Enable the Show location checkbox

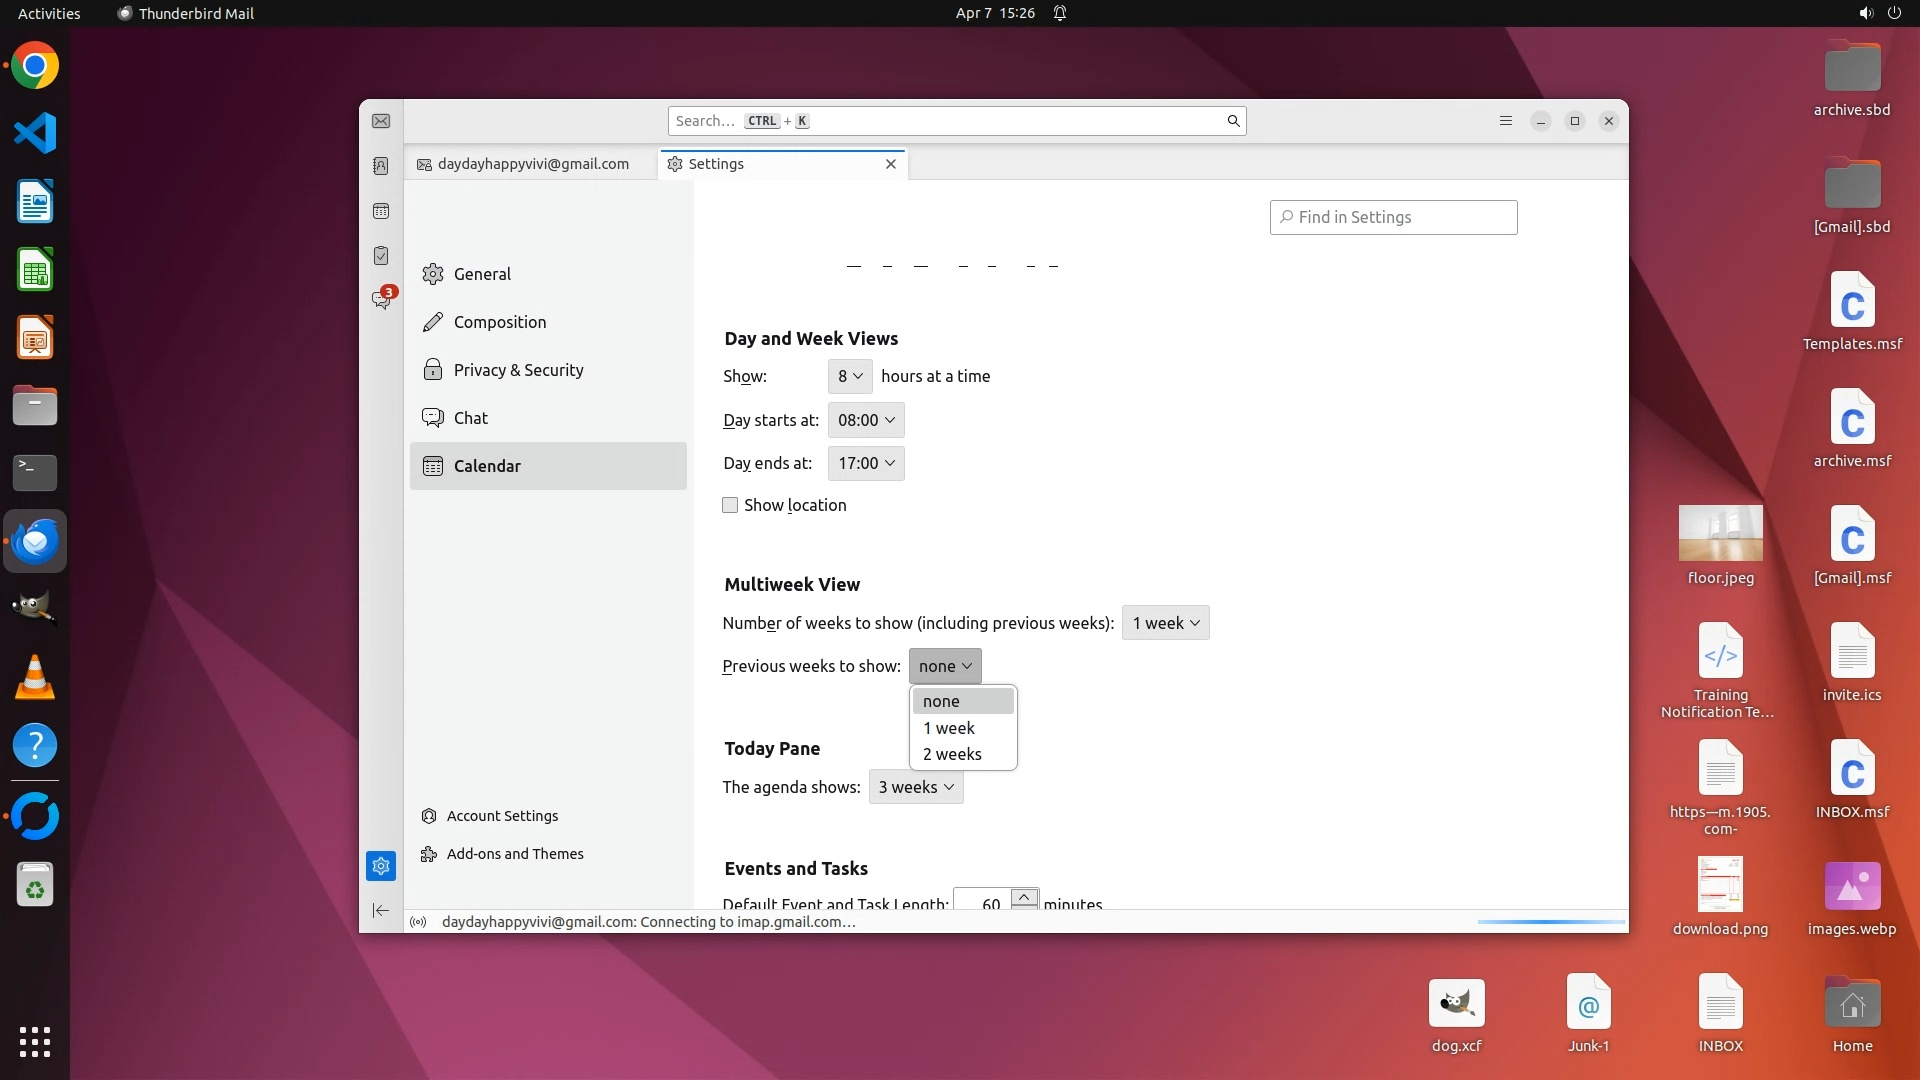pyautogui.click(x=730, y=506)
